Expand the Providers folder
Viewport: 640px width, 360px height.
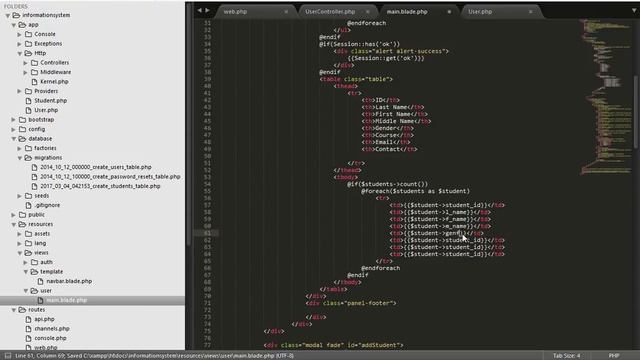tap(20, 91)
